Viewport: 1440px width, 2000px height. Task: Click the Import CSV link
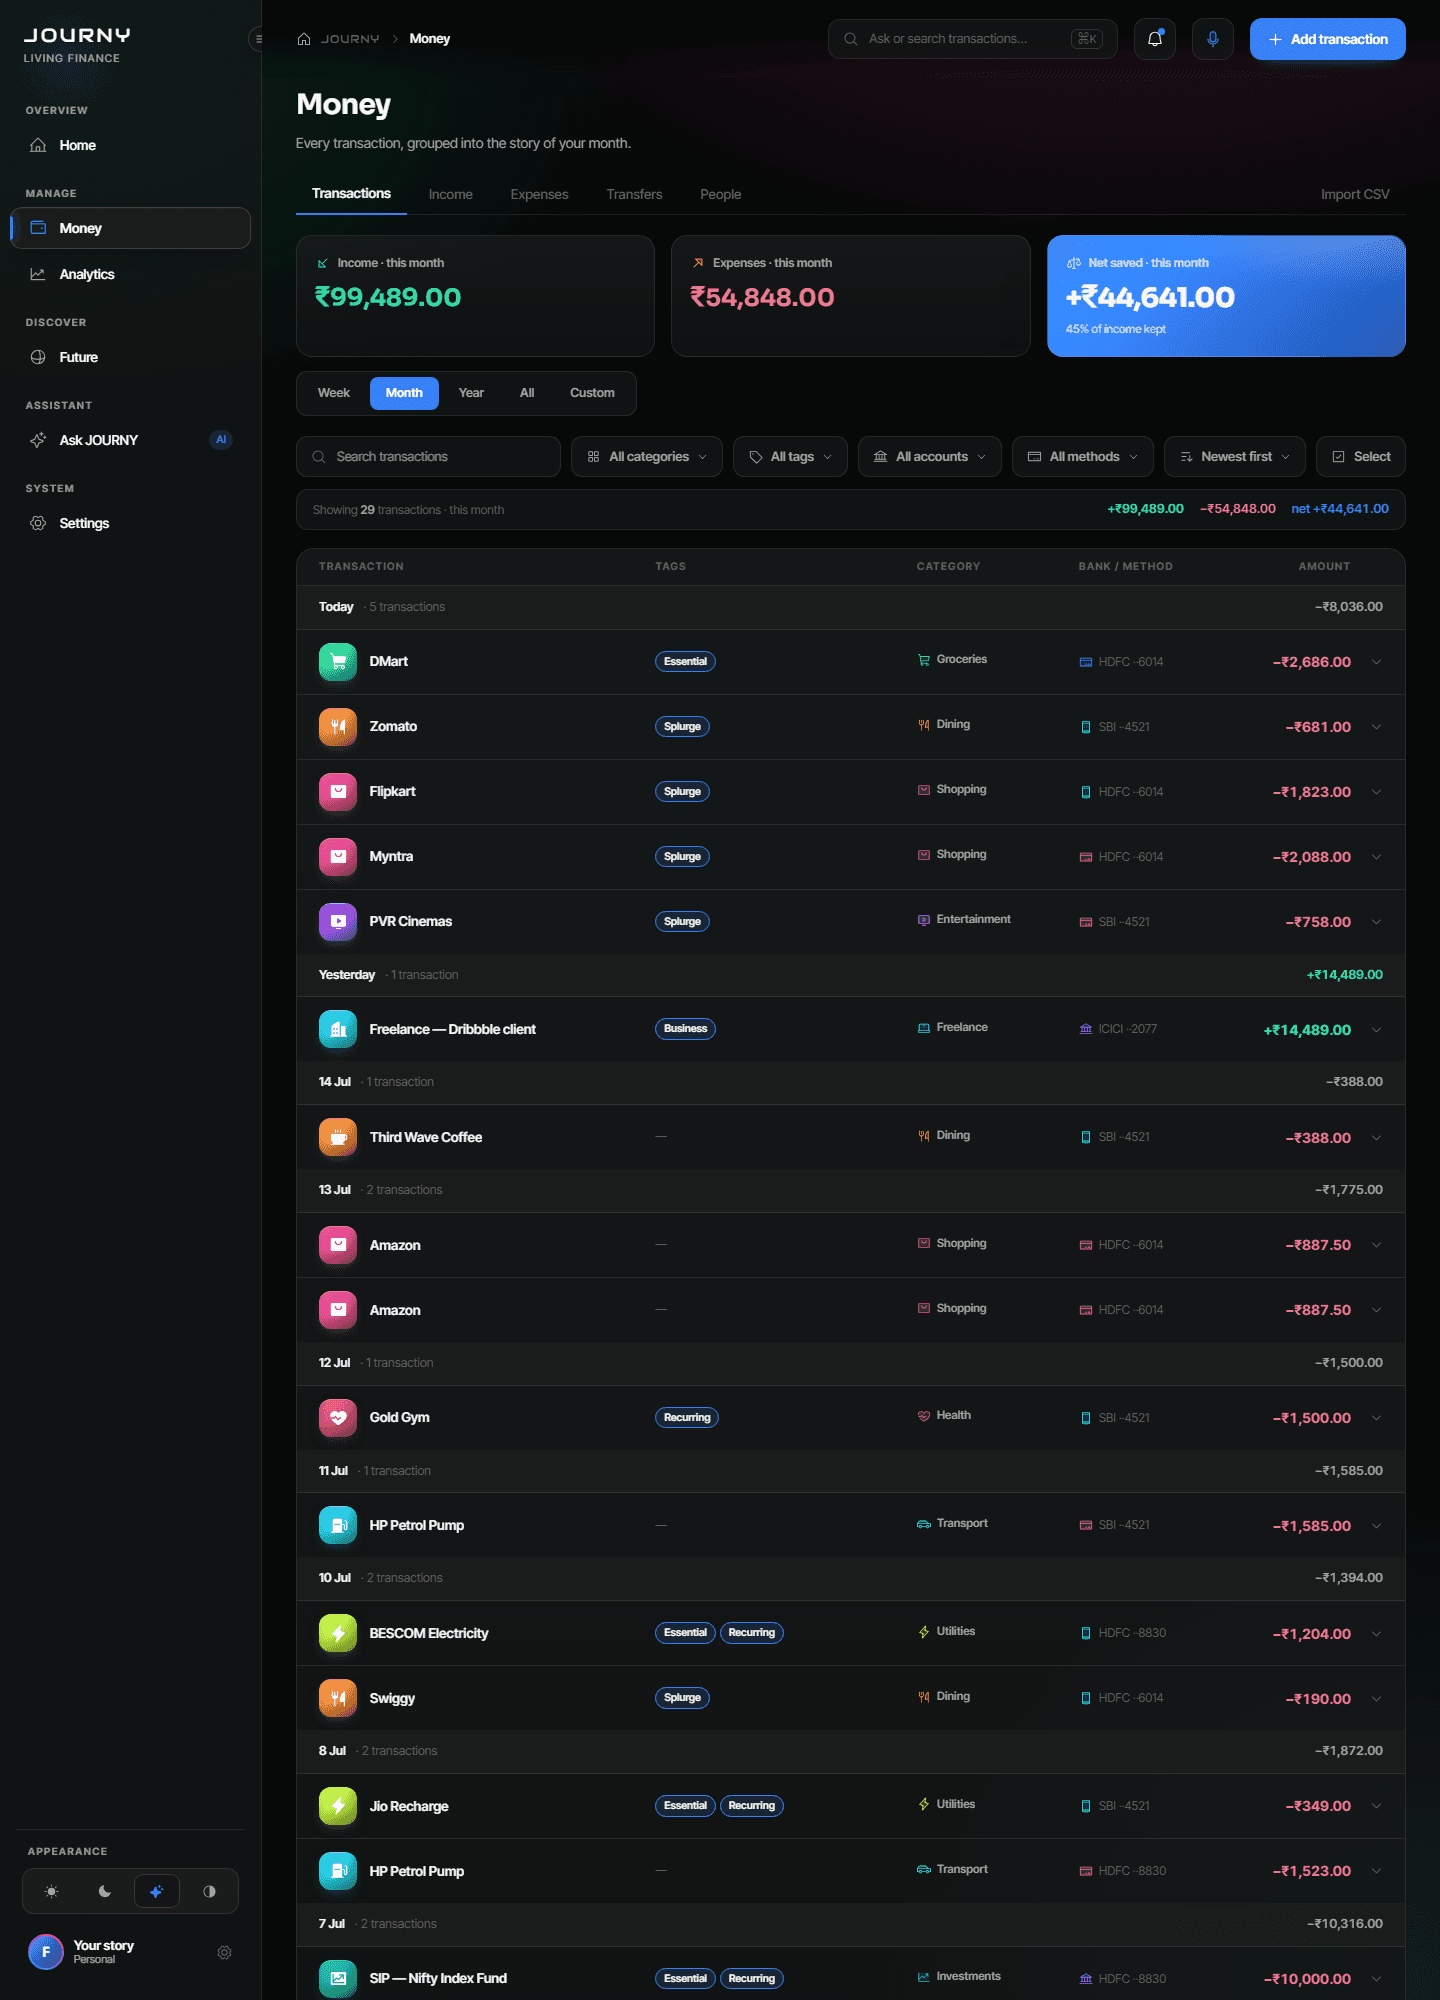[1355, 195]
